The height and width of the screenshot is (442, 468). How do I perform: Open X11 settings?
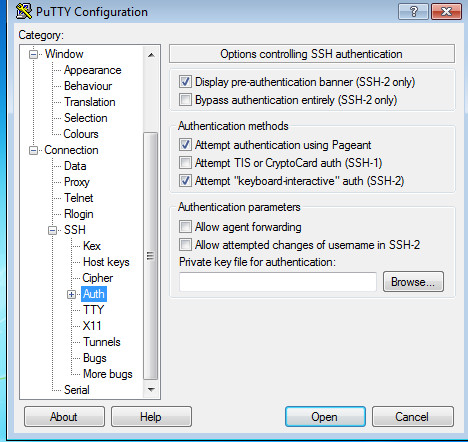[92, 326]
